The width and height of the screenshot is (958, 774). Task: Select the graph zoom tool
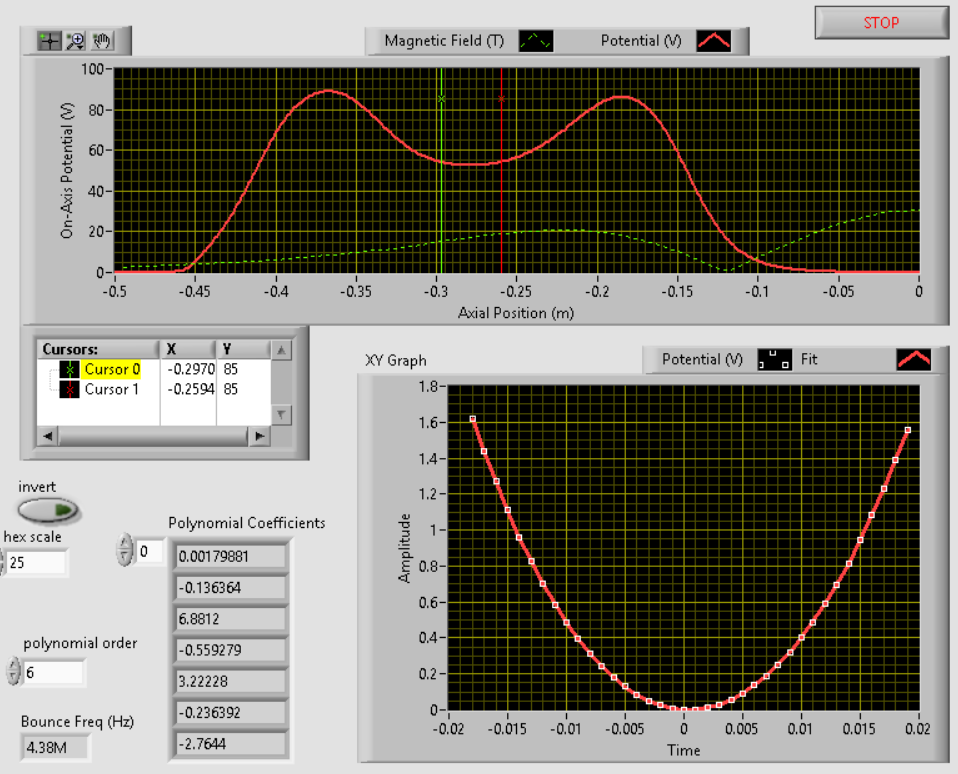(x=76, y=41)
